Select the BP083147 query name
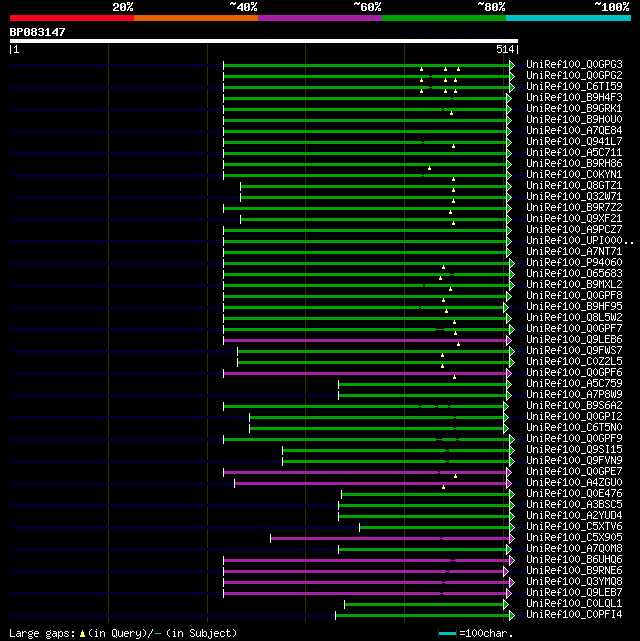The image size is (640, 641). click(37, 32)
